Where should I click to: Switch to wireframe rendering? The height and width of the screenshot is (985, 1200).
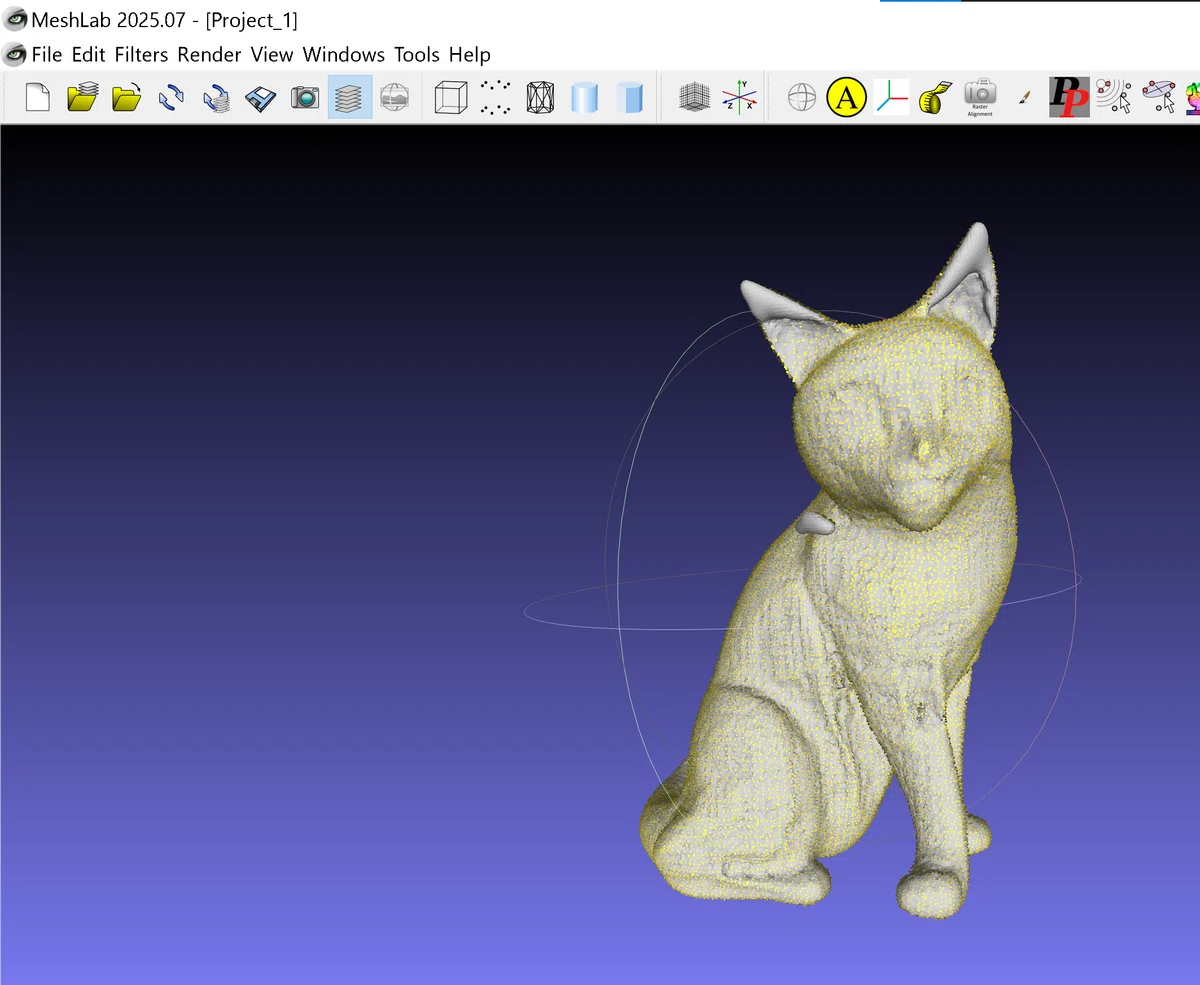[x=540, y=97]
